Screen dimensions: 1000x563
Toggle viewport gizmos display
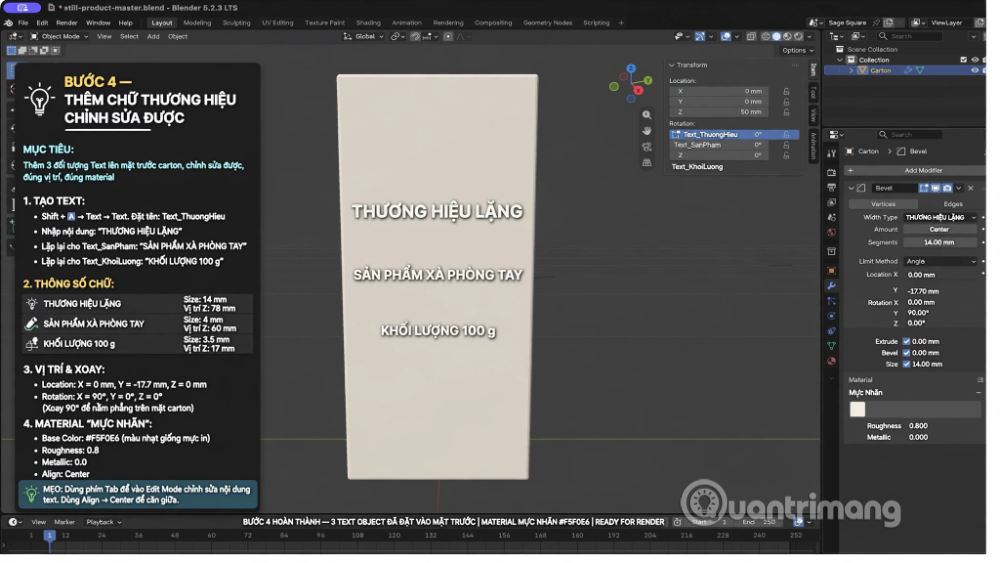(x=701, y=36)
